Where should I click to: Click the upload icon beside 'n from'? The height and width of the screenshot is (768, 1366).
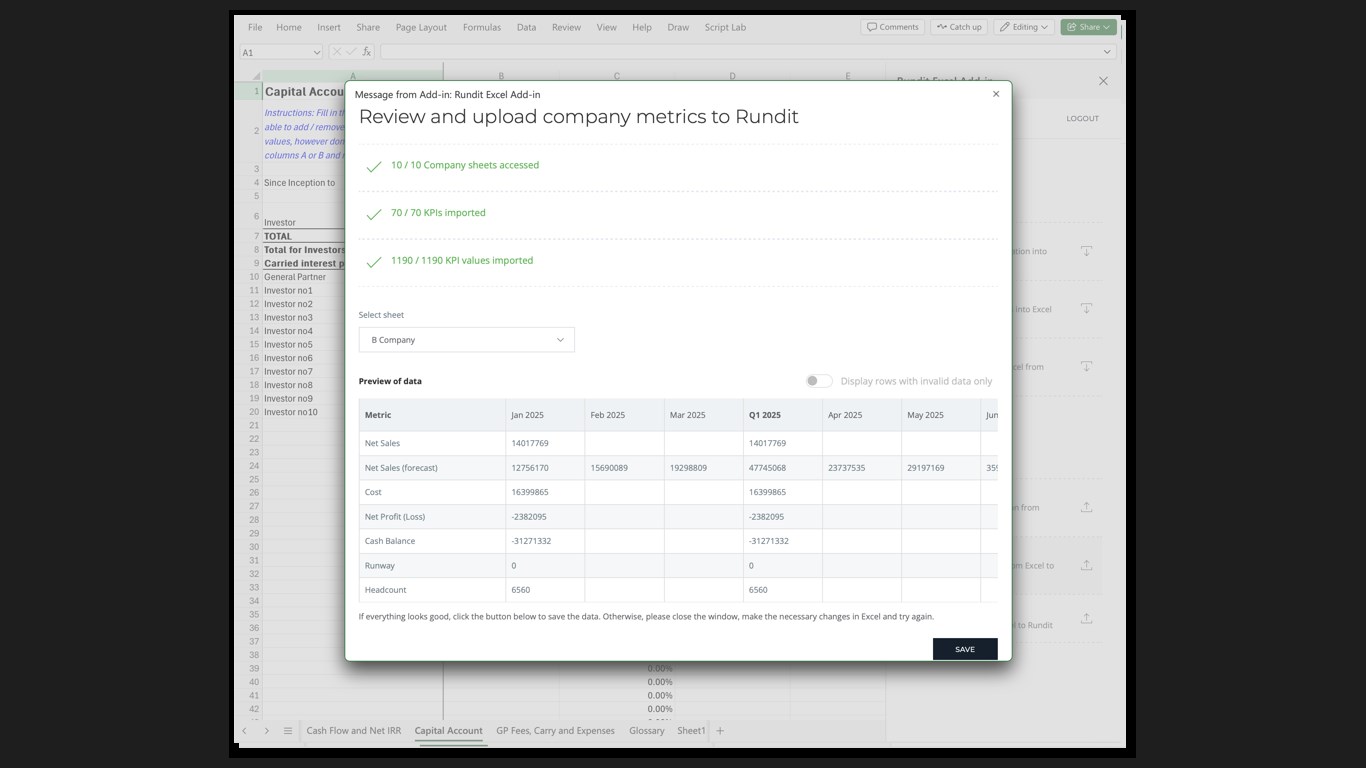click(x=1086, y=507)
